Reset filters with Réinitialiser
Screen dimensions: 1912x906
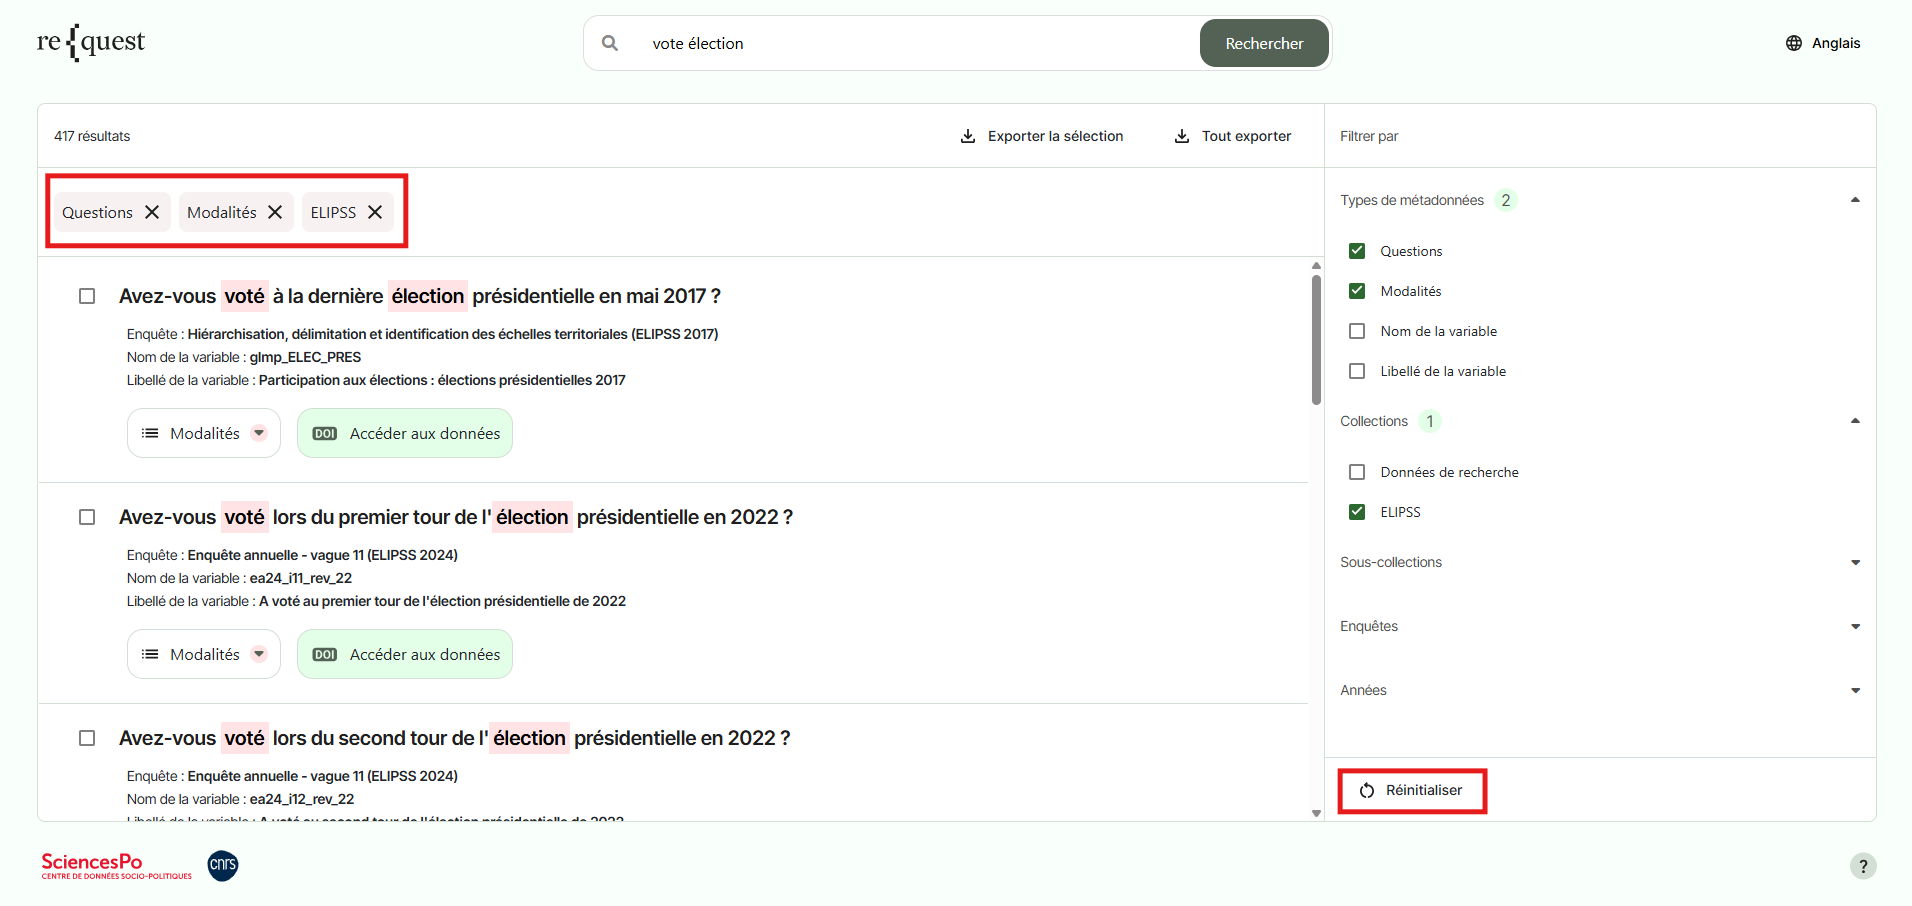[1412, 790]
